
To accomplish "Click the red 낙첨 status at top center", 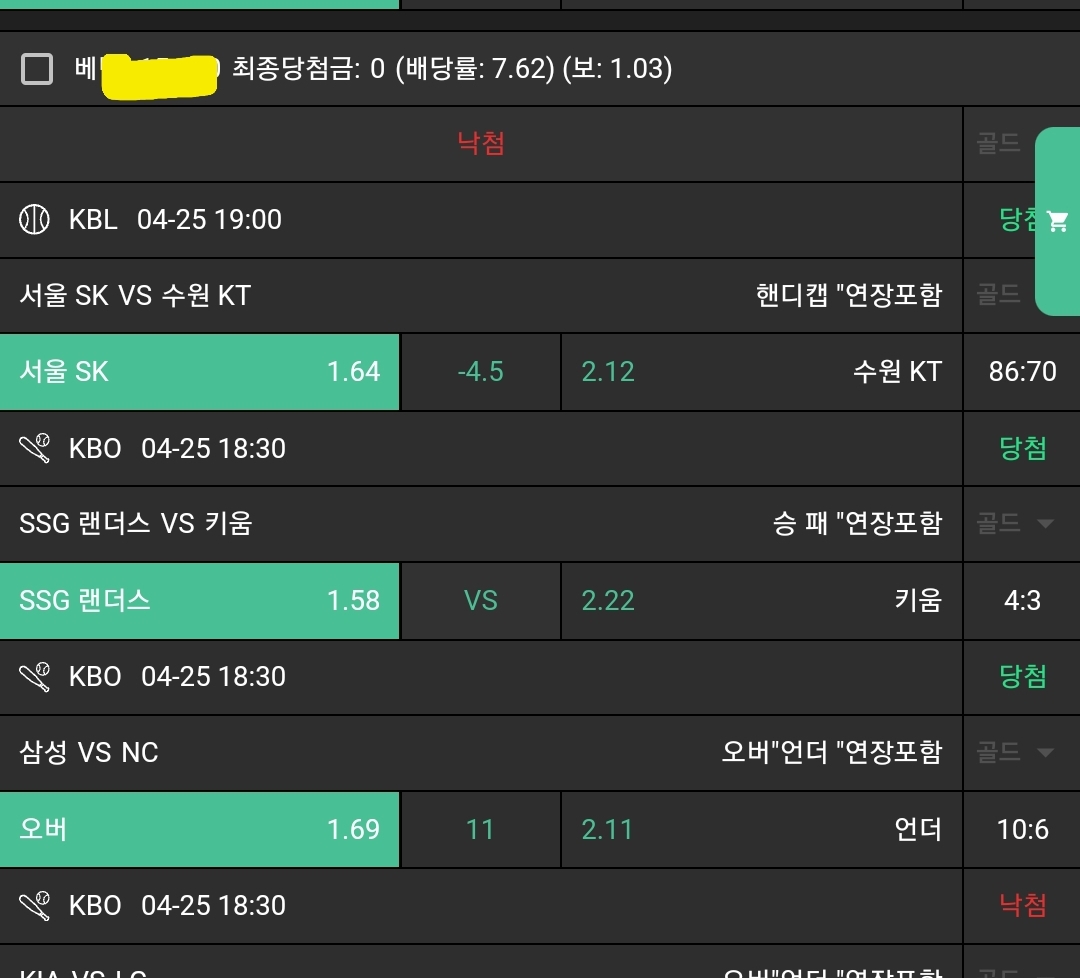I will [481, 144].
